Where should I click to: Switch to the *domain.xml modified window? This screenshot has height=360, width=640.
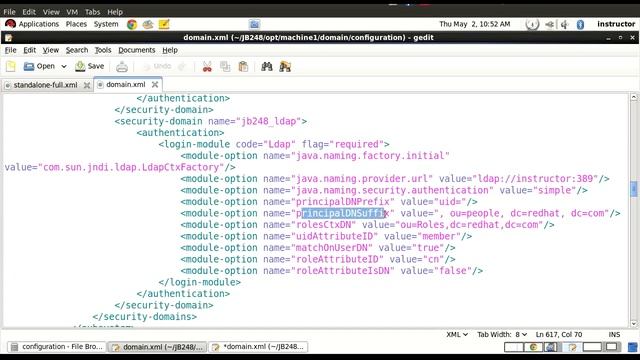pos(258,347)
